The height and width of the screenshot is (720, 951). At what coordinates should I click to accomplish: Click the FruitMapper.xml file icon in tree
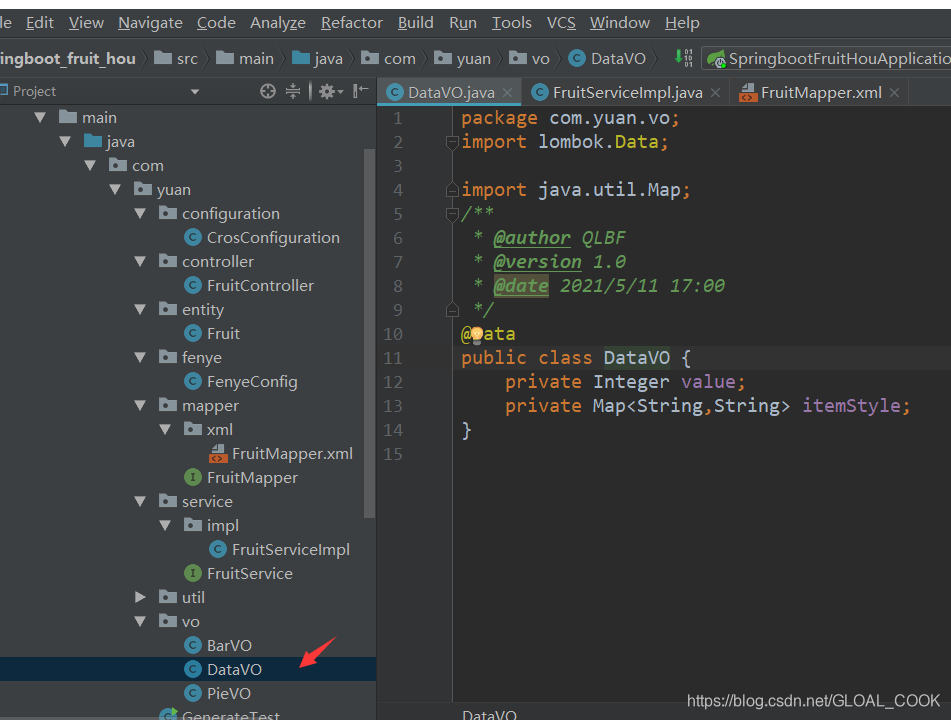(218, 453)
